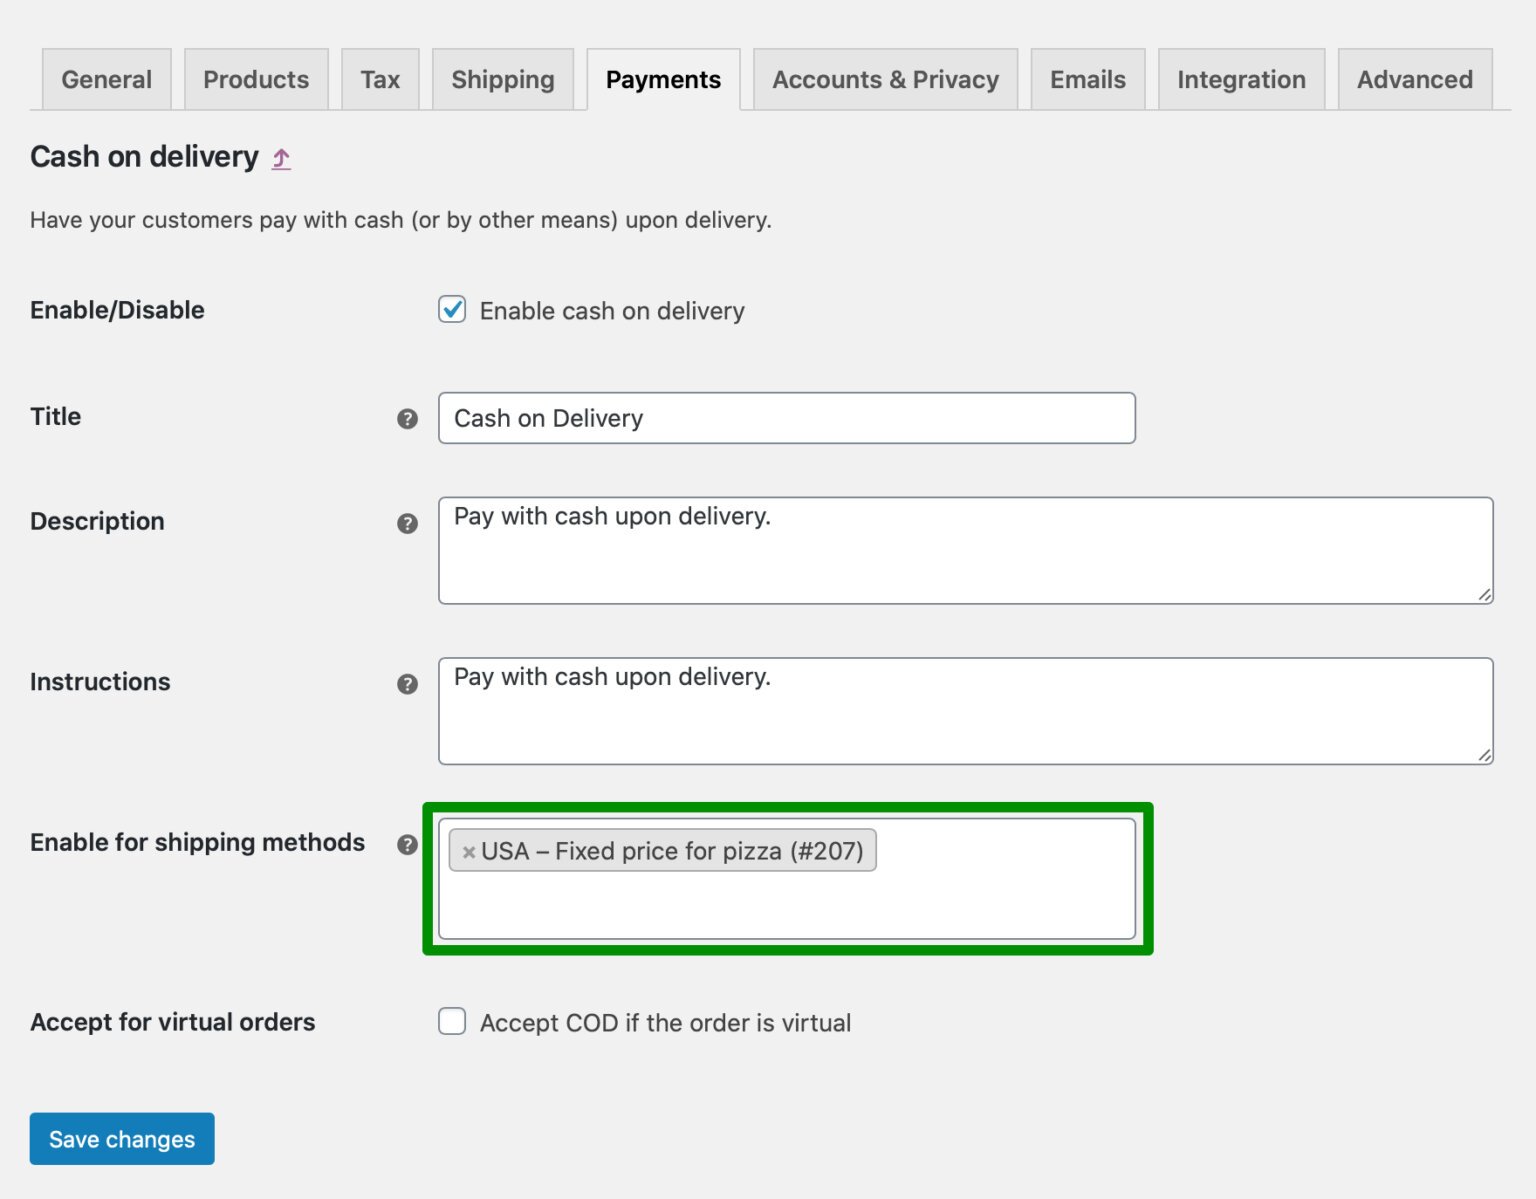Click the help icon near Enable for shipping methods
The height and width of the screenshot is (1199, 1536).
408,845
